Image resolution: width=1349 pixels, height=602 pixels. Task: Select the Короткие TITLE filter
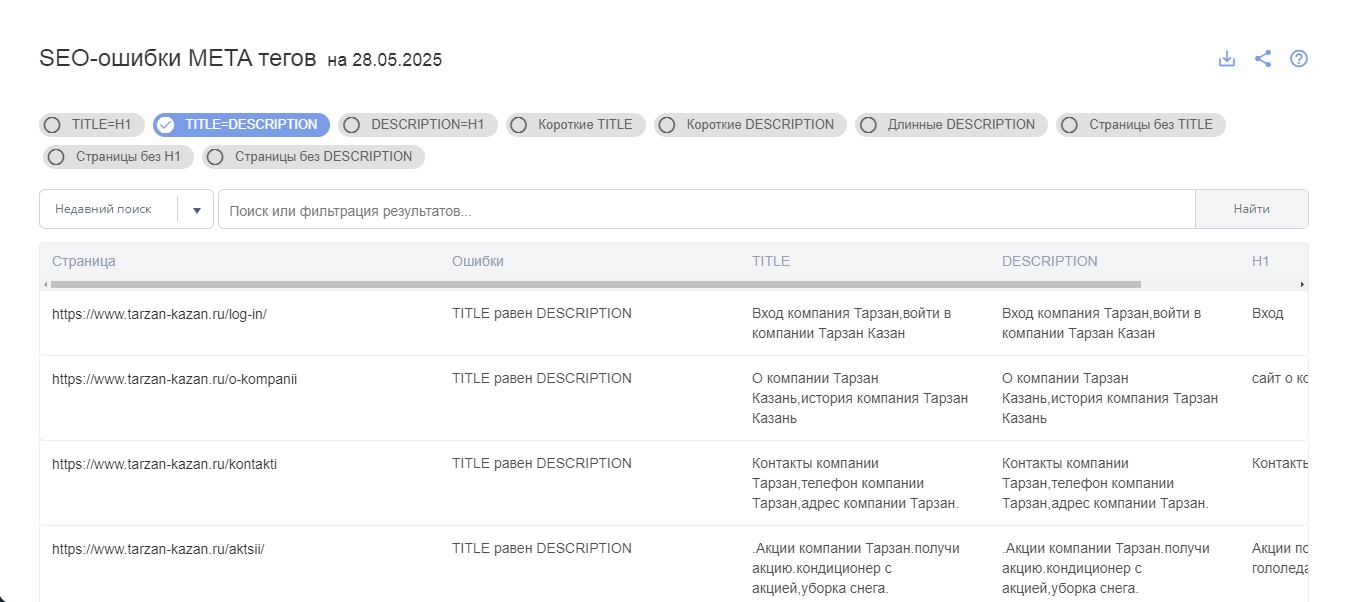576,125
